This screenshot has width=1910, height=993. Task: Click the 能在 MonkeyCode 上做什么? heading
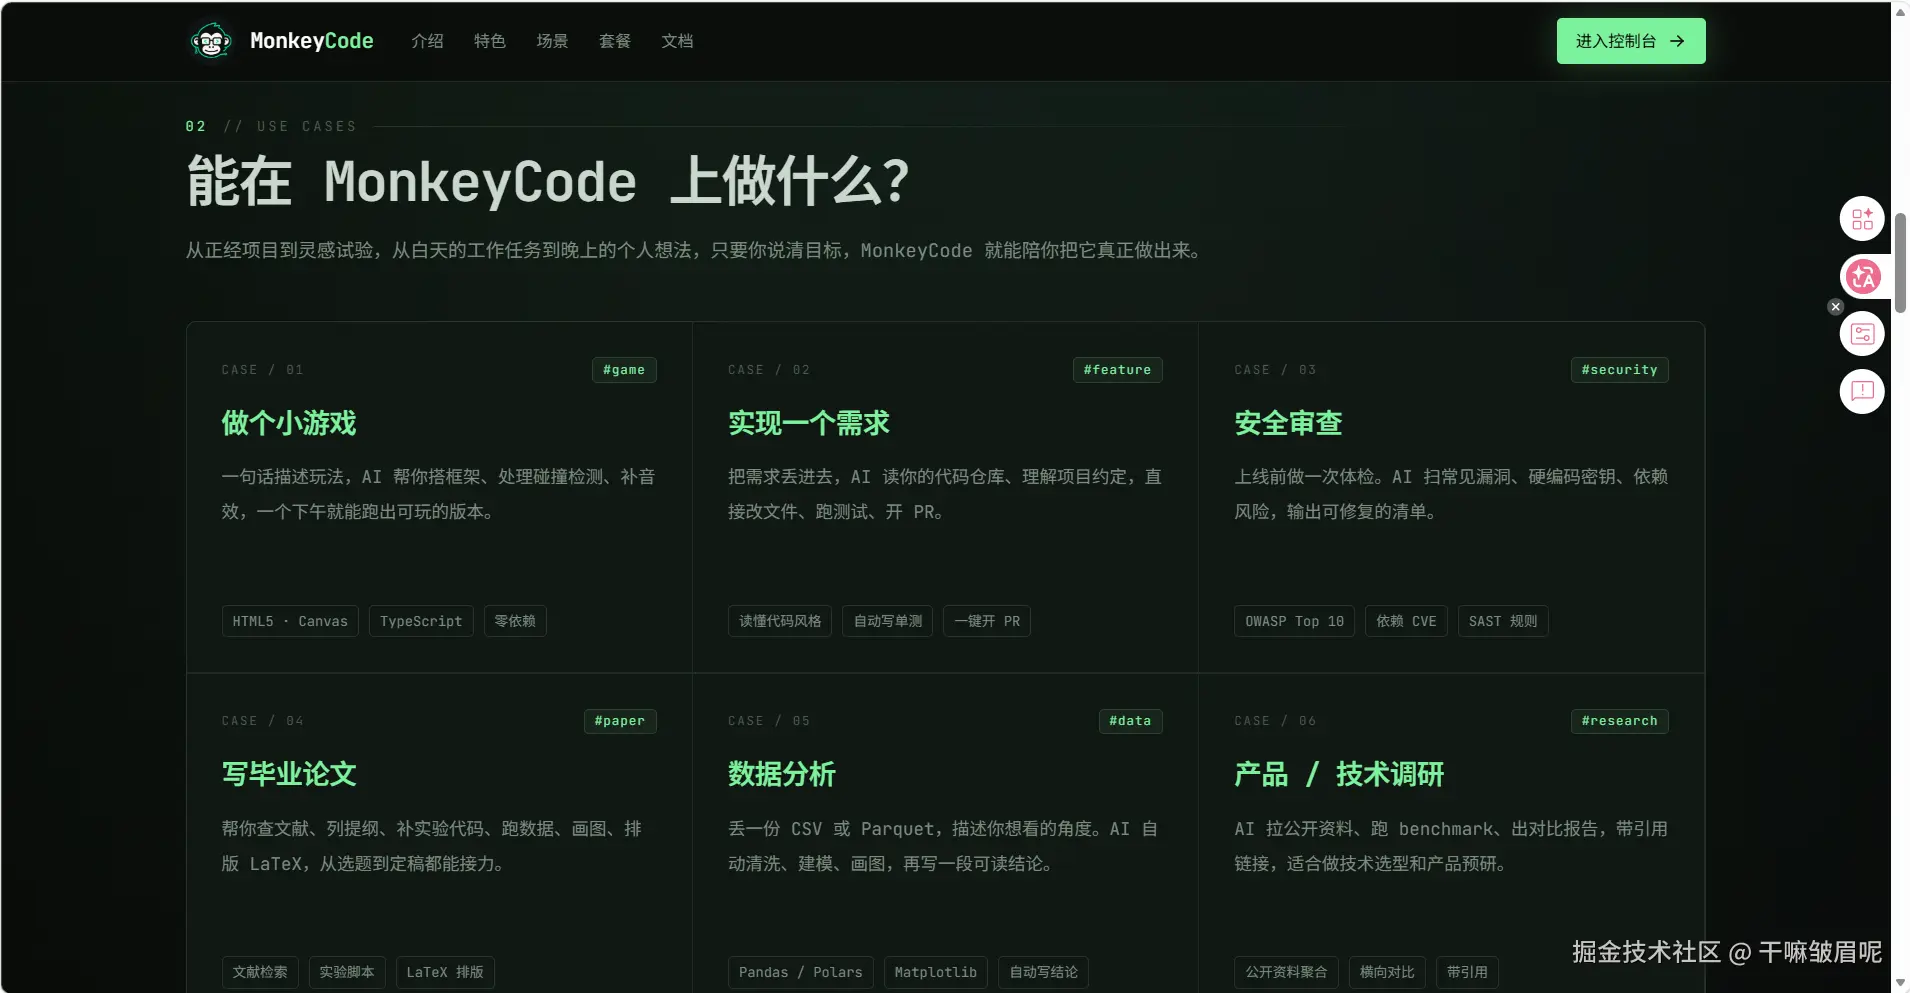point(548,182)
